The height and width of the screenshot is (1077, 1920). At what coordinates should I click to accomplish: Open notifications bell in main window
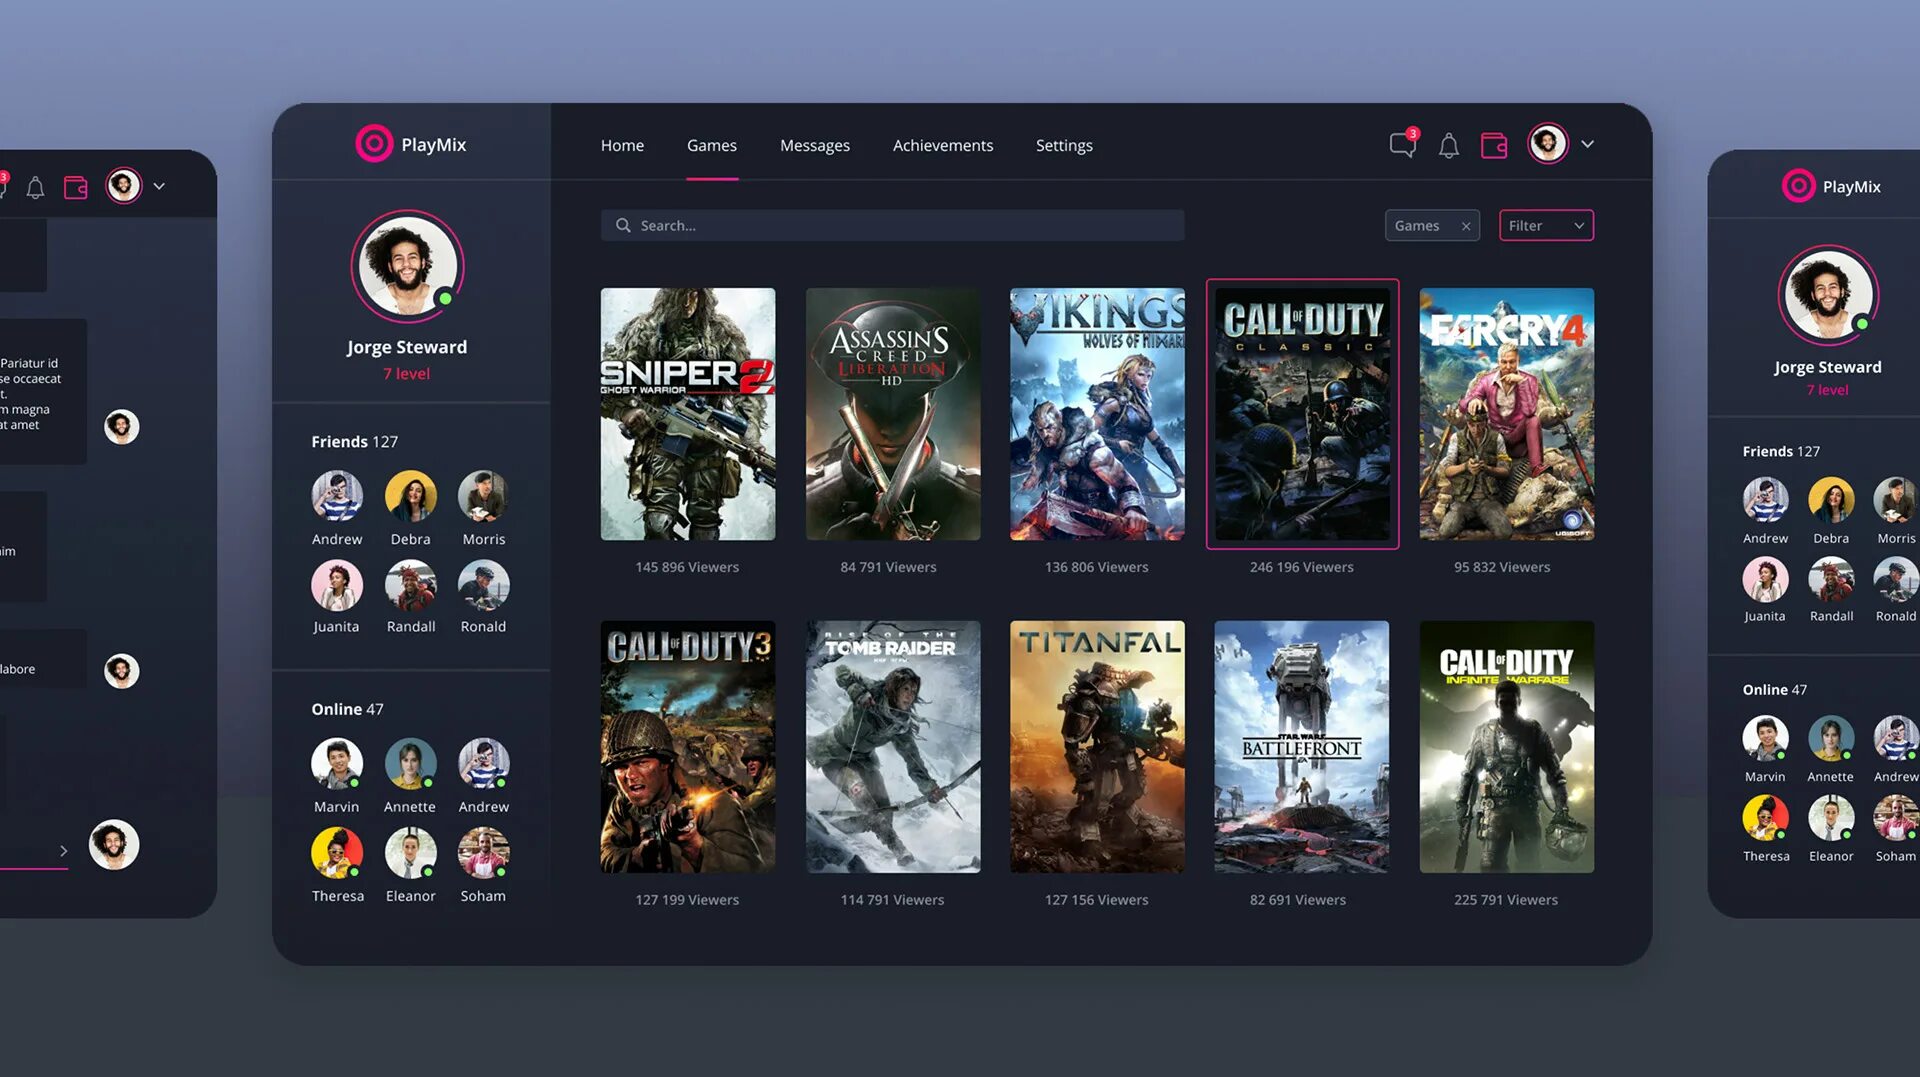pos(1448,146)
